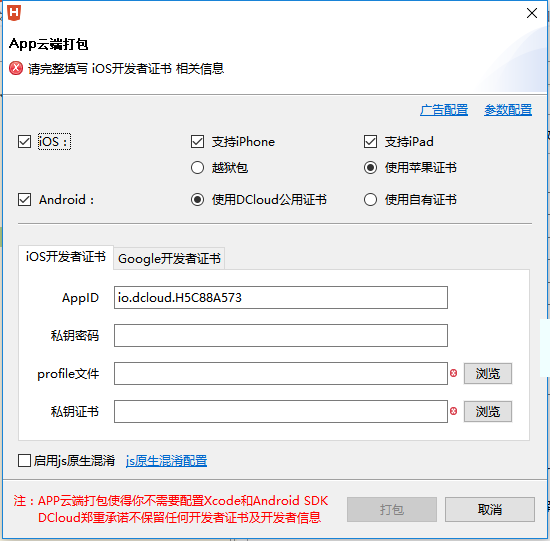Close the App云端打包 dialog
The width and height of the screenshot is (550, 541).
(x=532, y=13)
